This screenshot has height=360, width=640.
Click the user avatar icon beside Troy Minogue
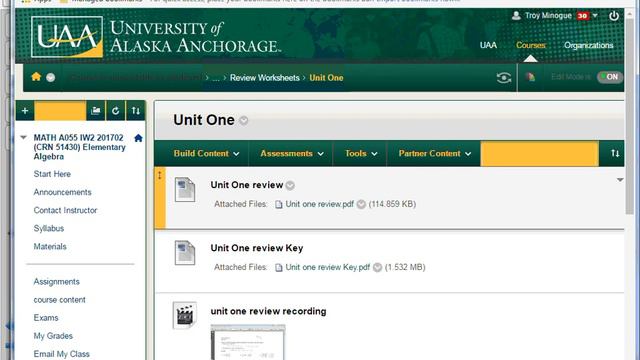[x=516, y=16]
